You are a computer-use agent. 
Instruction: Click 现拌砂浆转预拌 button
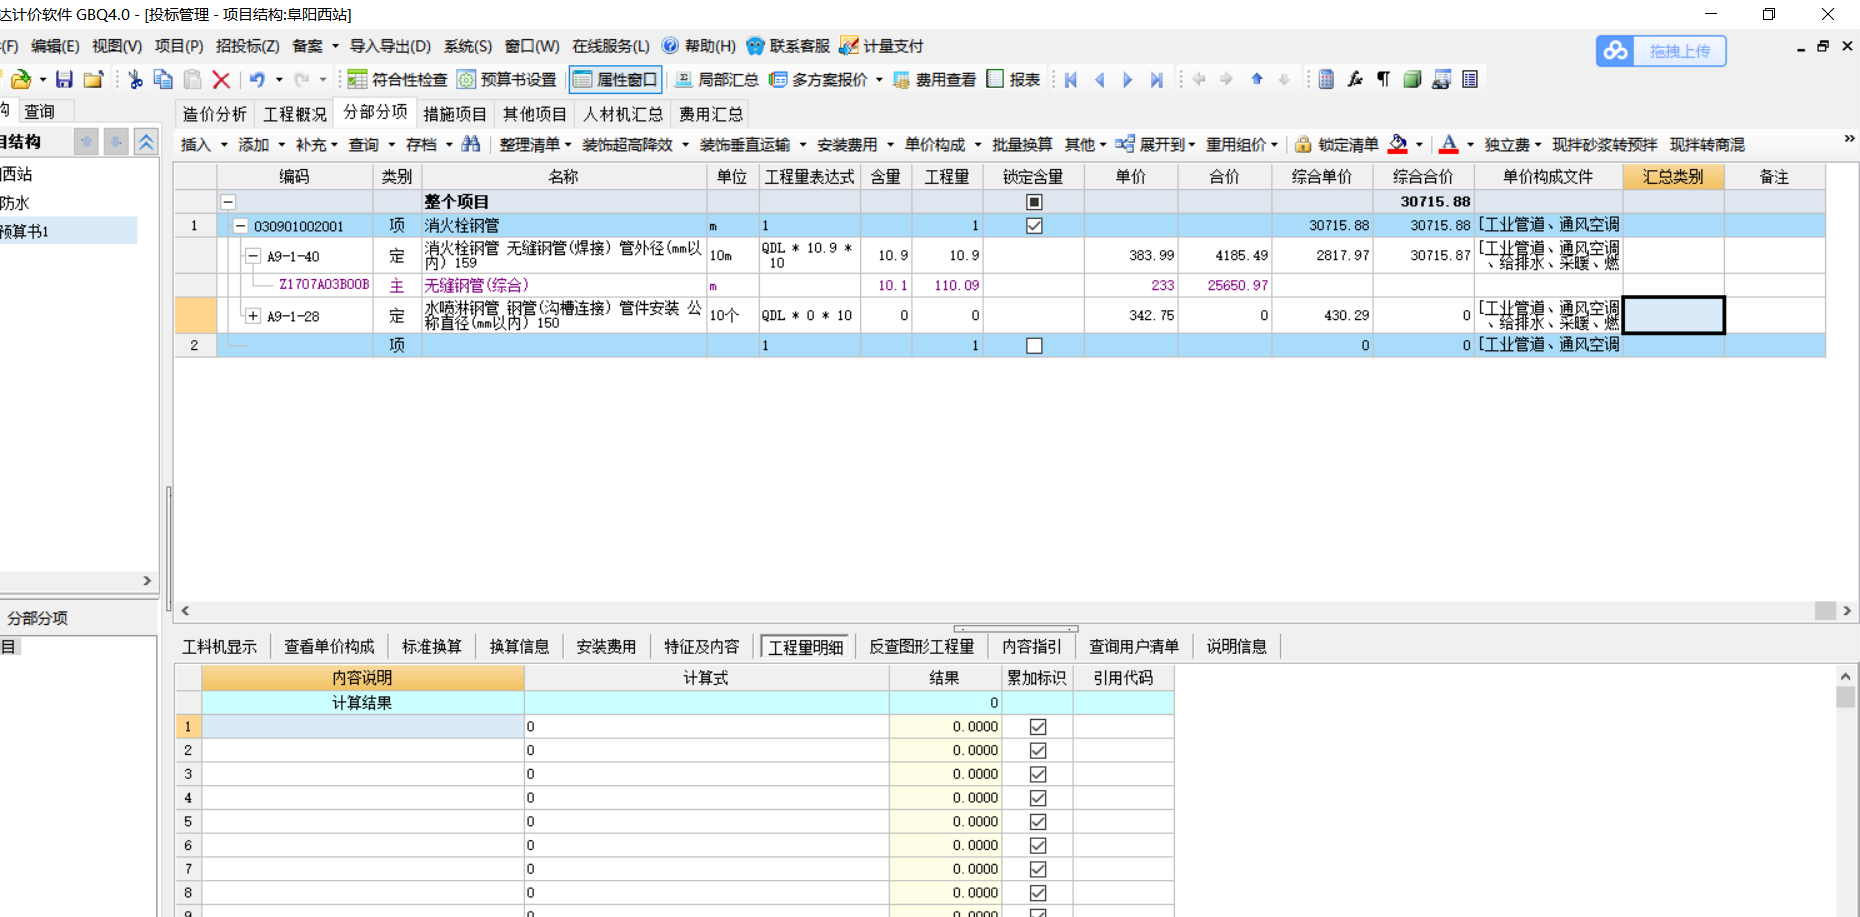(1604, 145)
